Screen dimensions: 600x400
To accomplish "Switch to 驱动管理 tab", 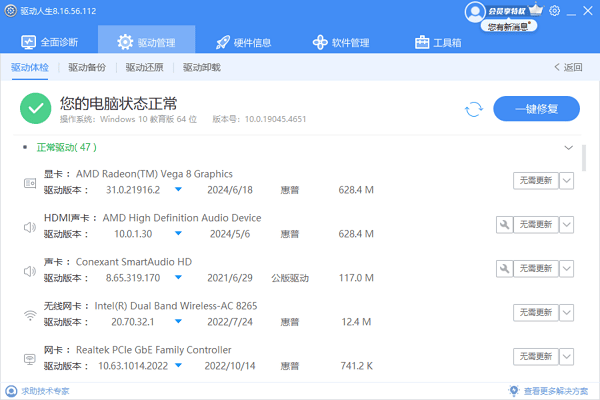I will tap(147, 39).
